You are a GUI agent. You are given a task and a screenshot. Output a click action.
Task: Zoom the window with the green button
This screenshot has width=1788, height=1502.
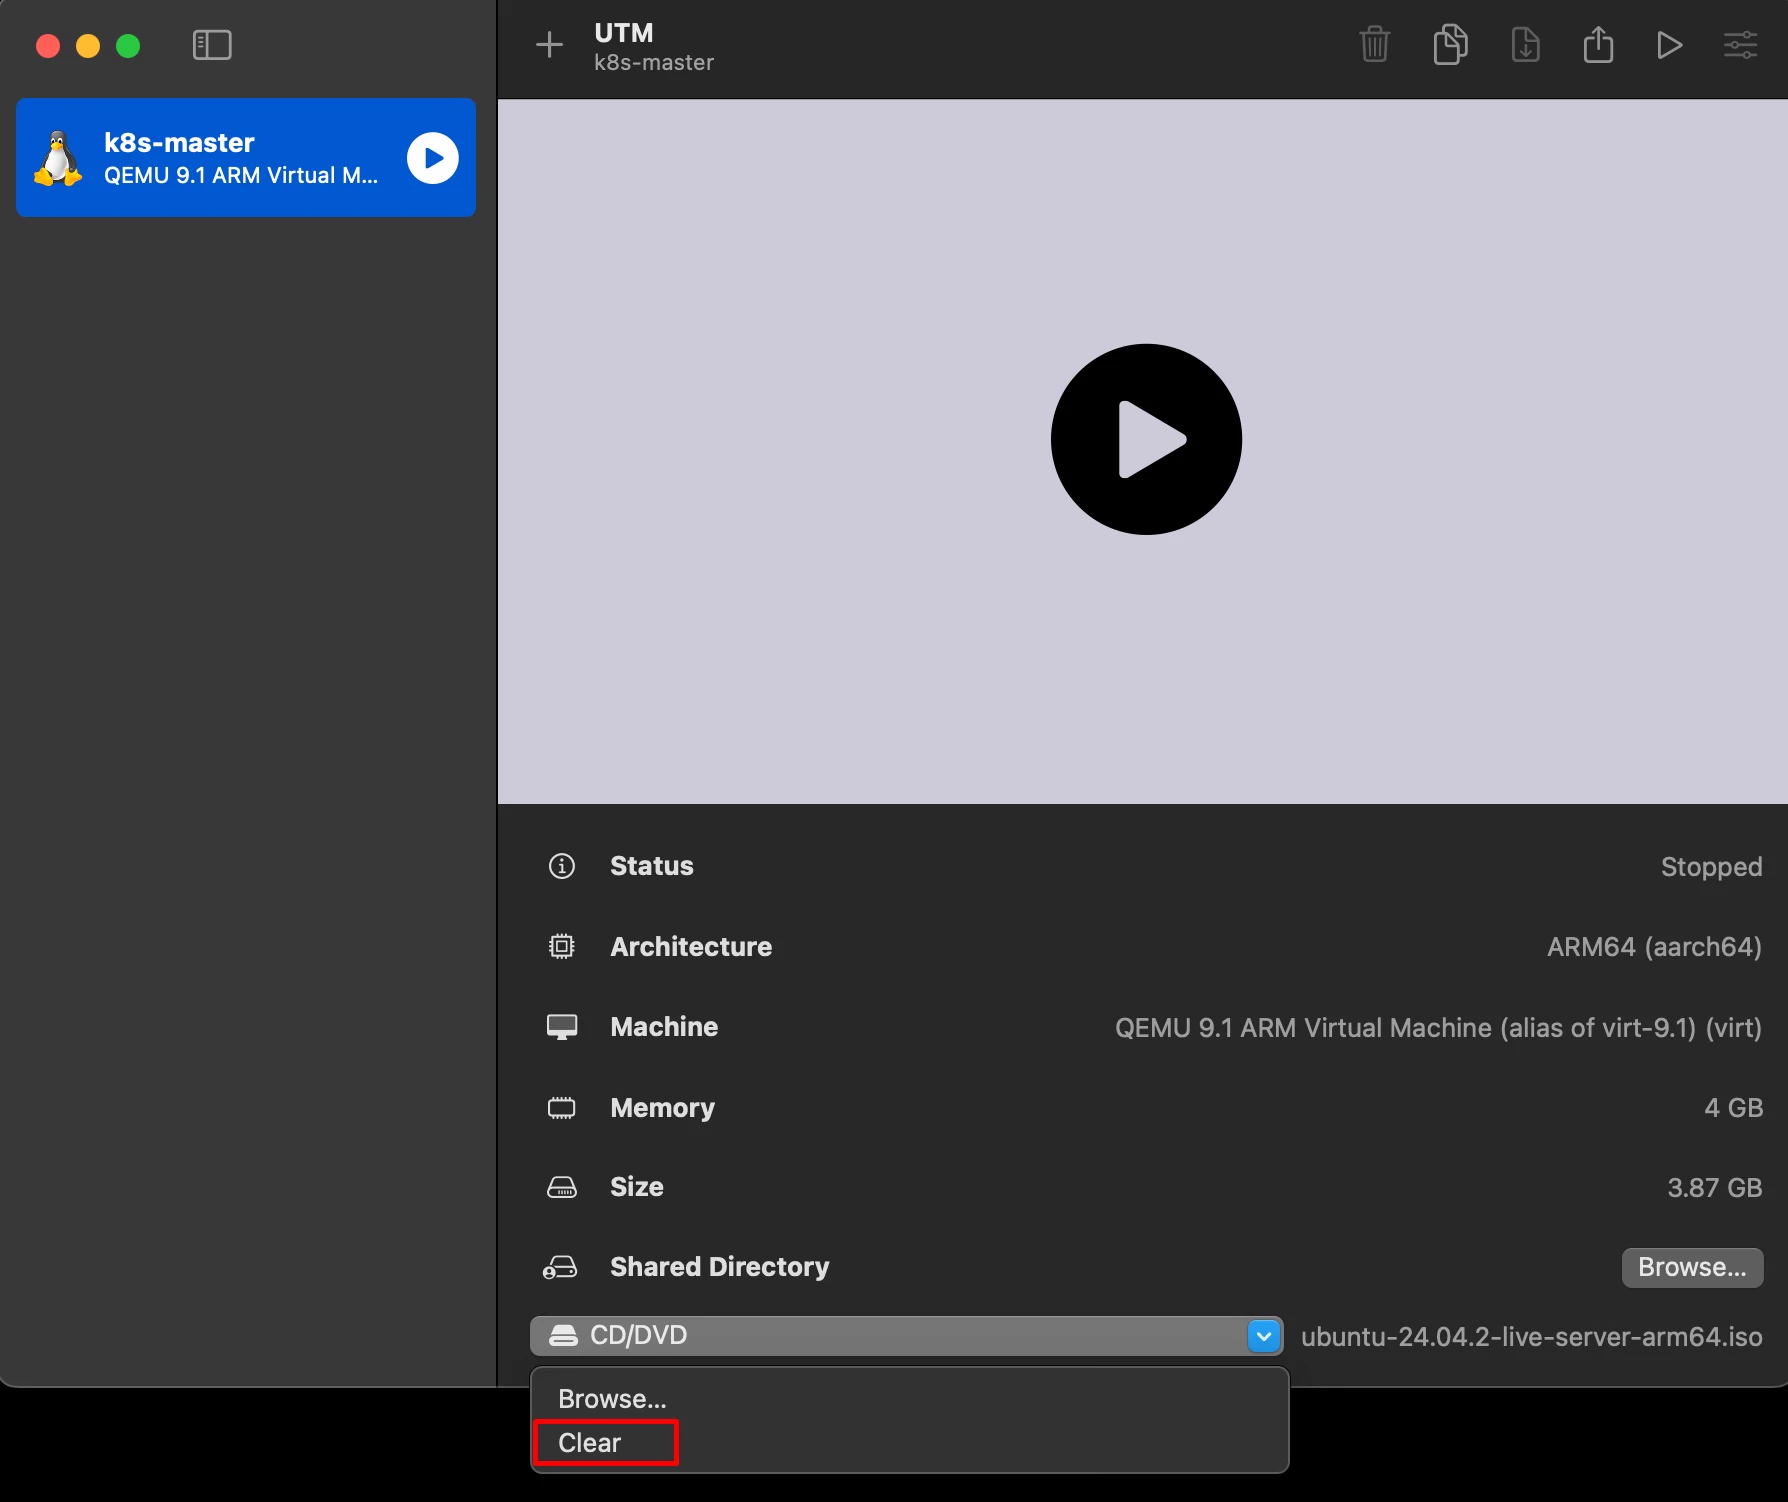(x=128, y=46)
